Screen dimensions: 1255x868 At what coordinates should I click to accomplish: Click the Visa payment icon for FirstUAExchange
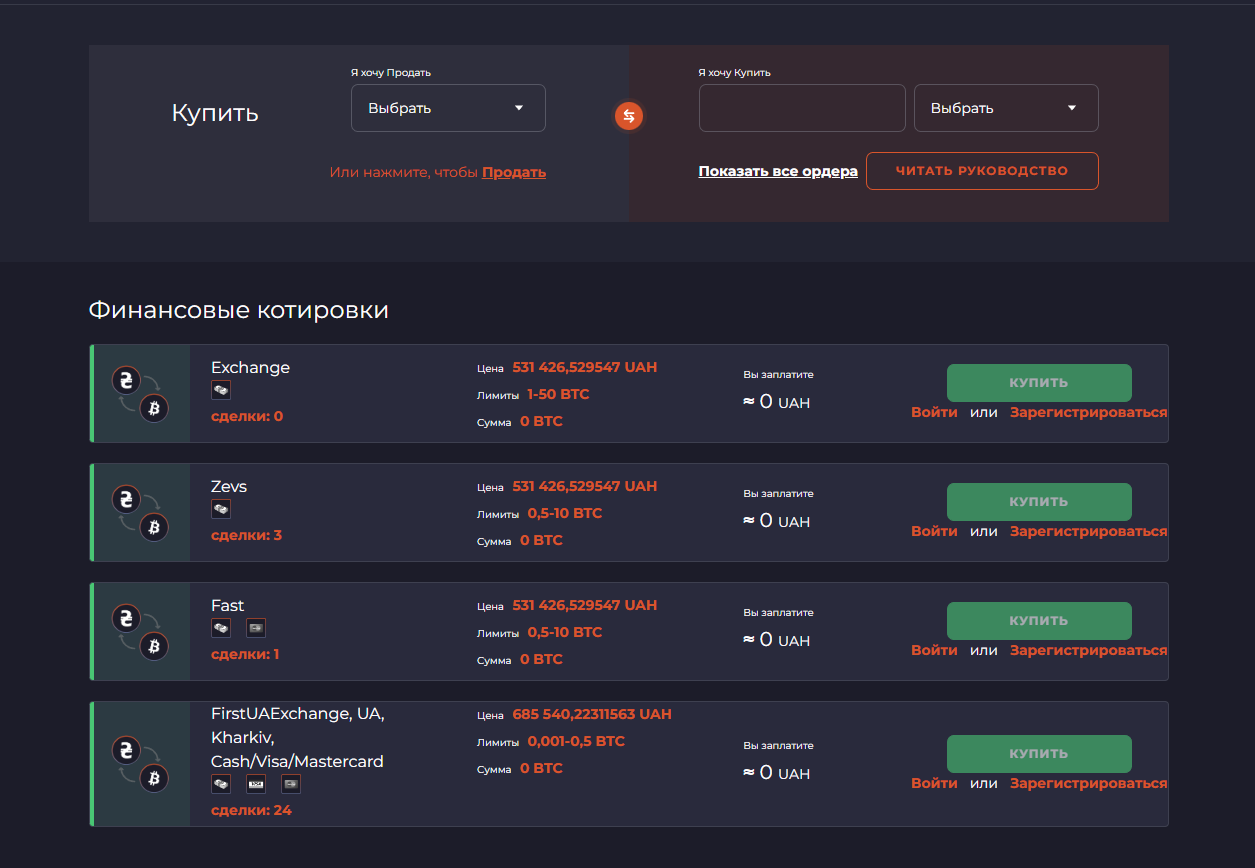pyautogui.click(x=255, y=784)
